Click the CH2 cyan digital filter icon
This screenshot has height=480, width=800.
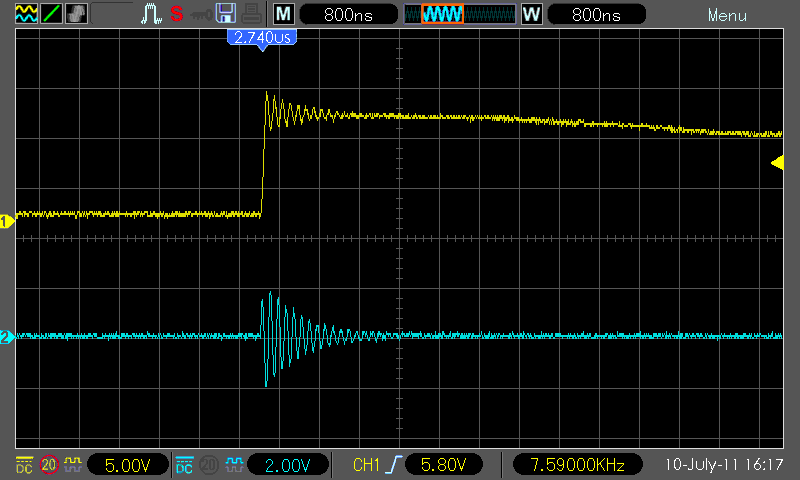tap(234, 465)
